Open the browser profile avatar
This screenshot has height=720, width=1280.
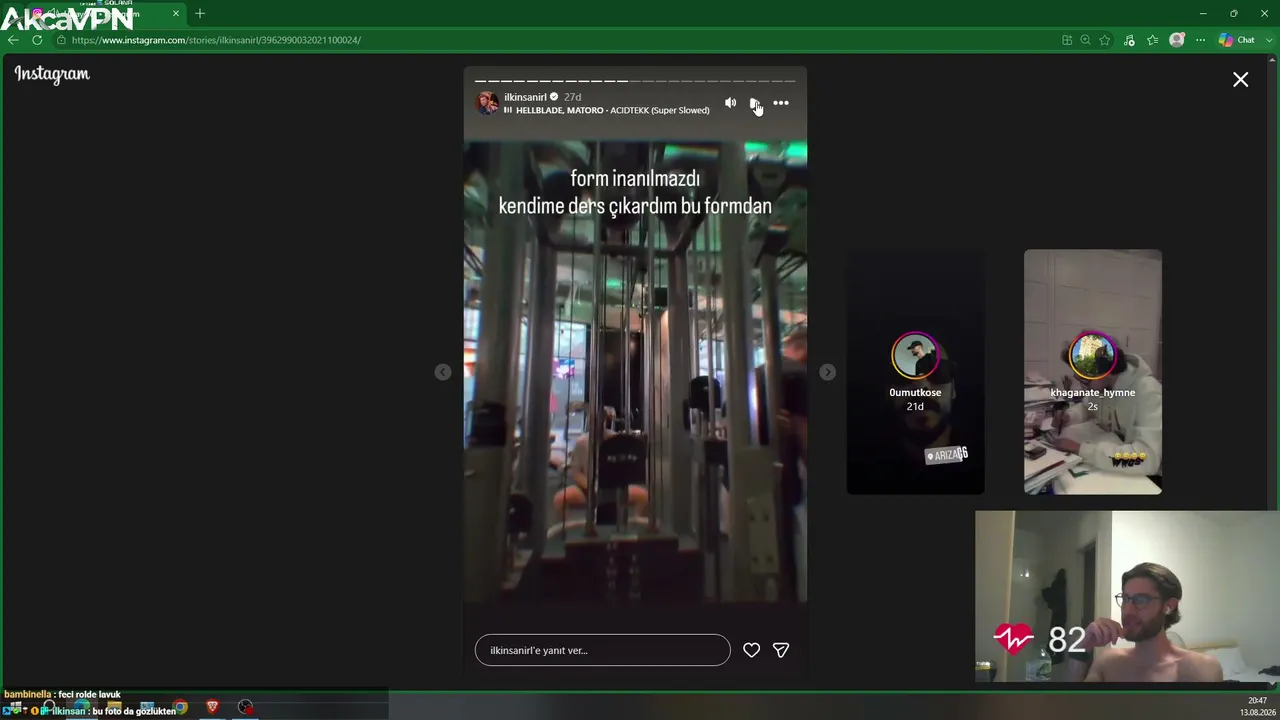pyautogui.click(x=1177, y=40)
